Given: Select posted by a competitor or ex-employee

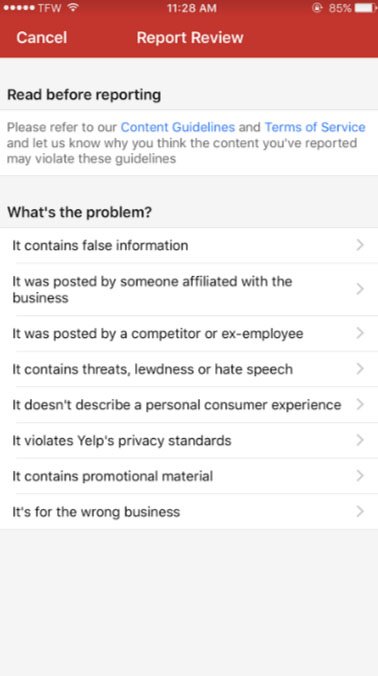Looking at the screenshot, I should (x=189, y=333).
